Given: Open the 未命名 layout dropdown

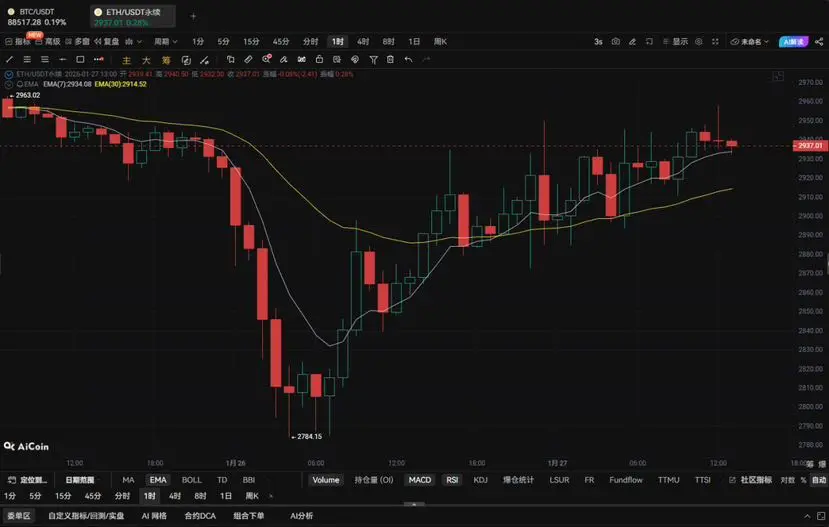Looking at the screenshot, I should click(x=749, y=41).
